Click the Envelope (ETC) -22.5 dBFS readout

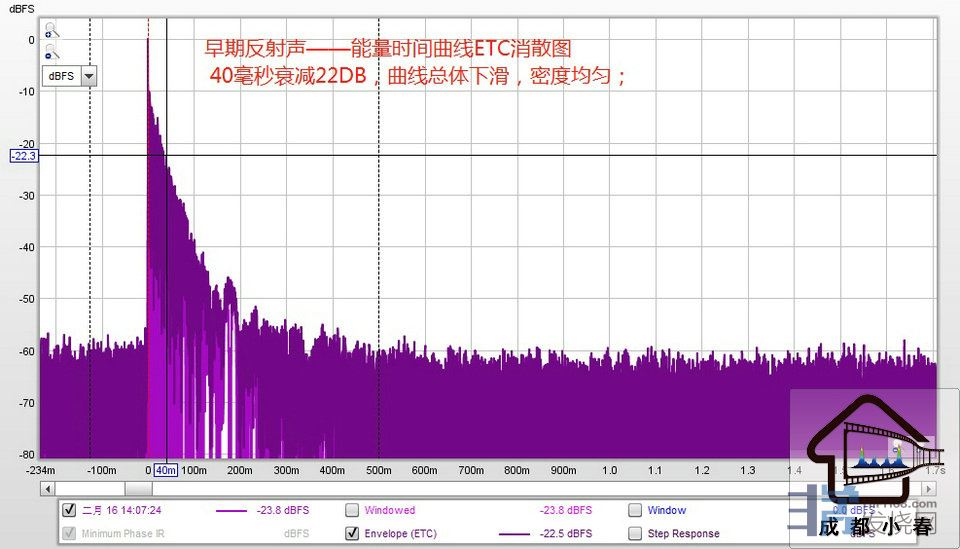tap(565, 534)
